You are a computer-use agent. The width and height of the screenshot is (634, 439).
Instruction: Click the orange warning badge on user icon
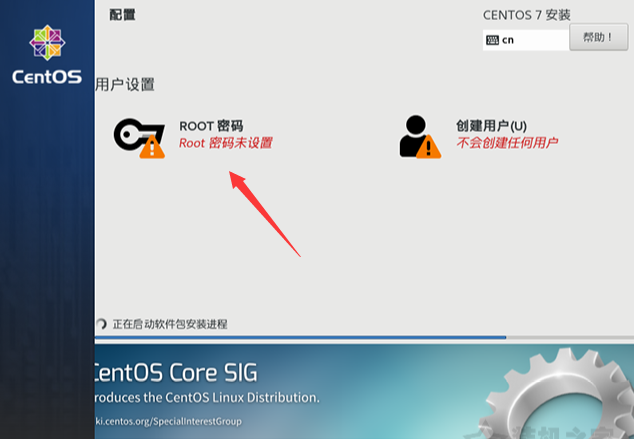(x=428, y=147)
